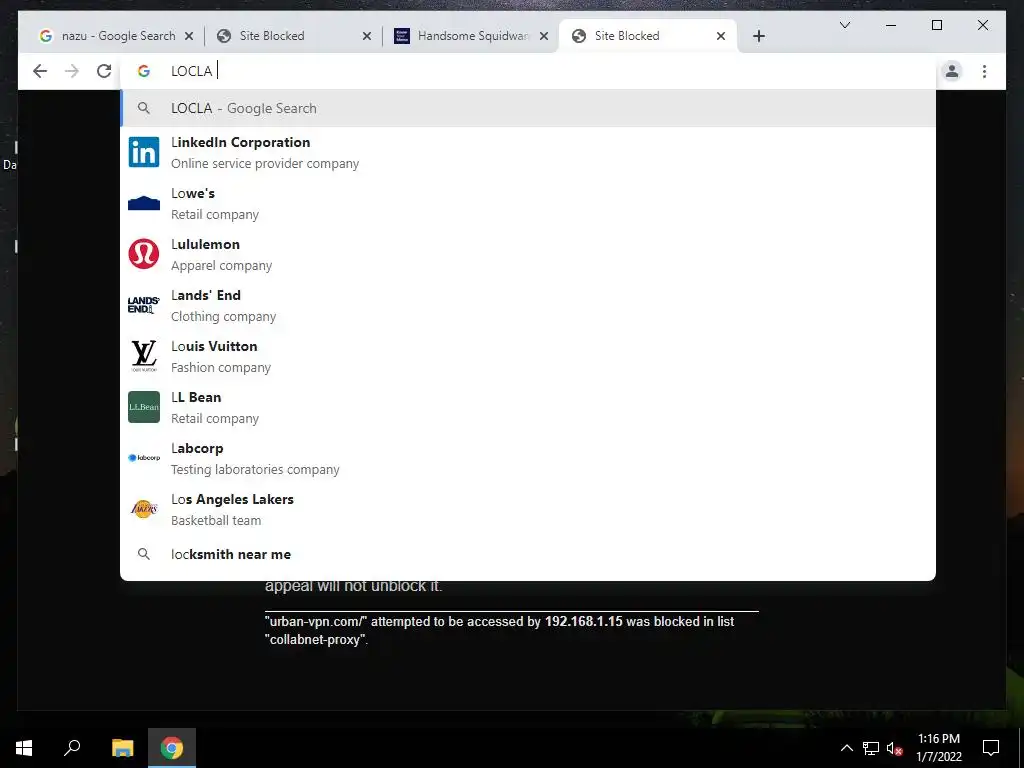Close the first Site Blocked tab
Screen dimensions: 1024x768
366,36
